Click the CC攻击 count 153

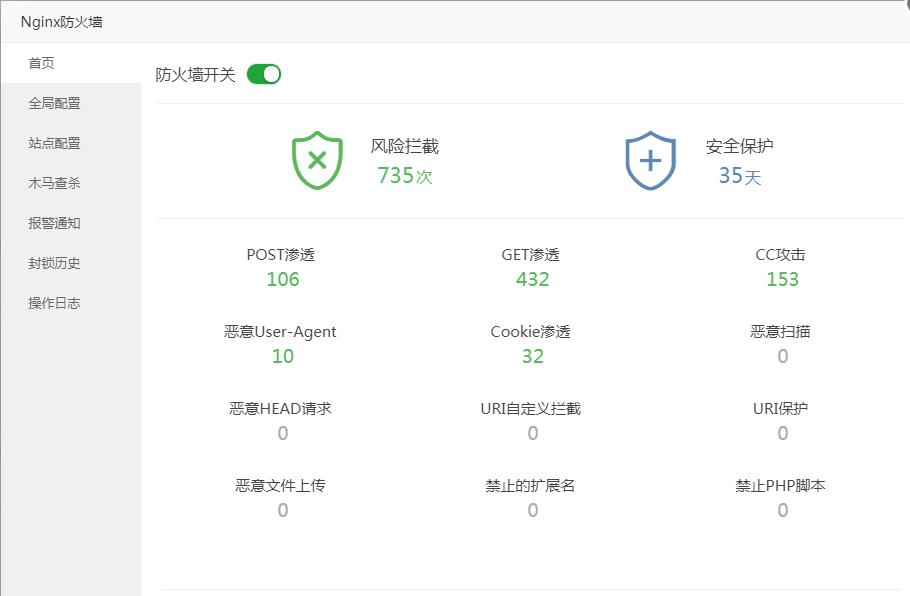[782, 279]
